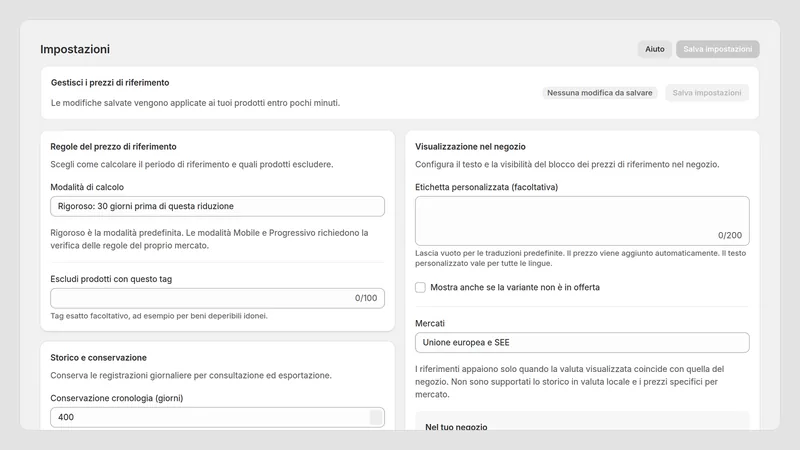Click the Impostazioni page heading
The height and width of the screenshot is (450, 800).
(75, 49)
